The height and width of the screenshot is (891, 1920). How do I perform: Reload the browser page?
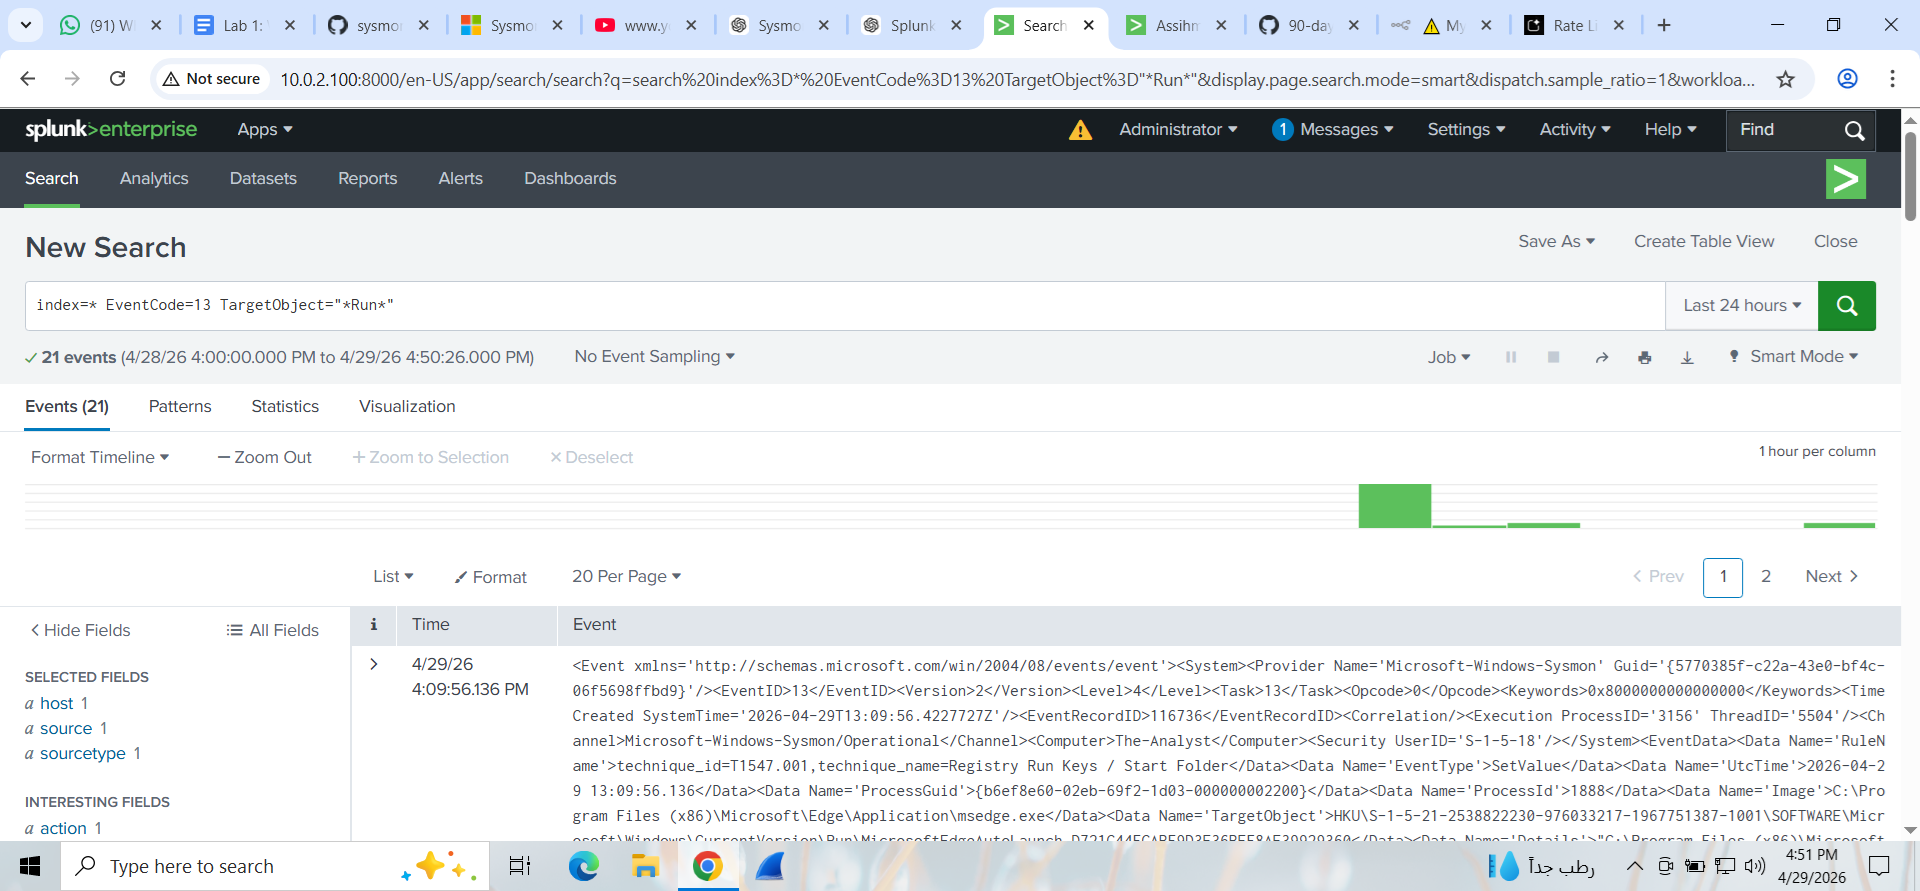[x=117, y=78]
